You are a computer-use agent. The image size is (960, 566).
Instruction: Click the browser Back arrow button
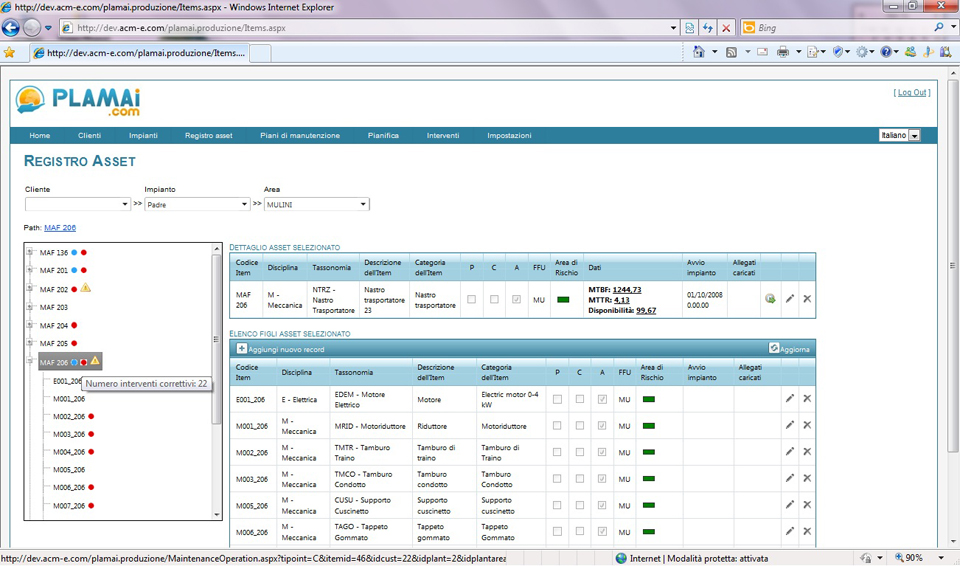(11, 28)
